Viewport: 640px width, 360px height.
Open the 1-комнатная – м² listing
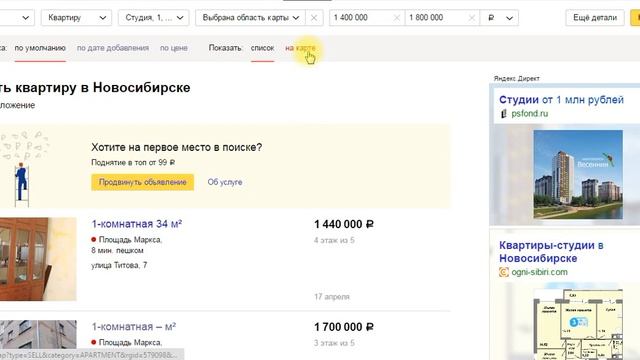(x=133, y=327)
